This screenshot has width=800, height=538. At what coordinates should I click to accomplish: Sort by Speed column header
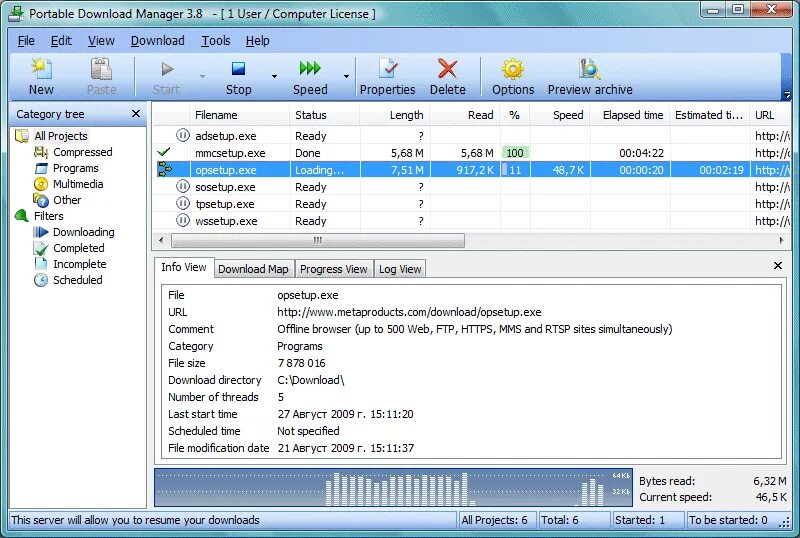click(x=560, y=115)
